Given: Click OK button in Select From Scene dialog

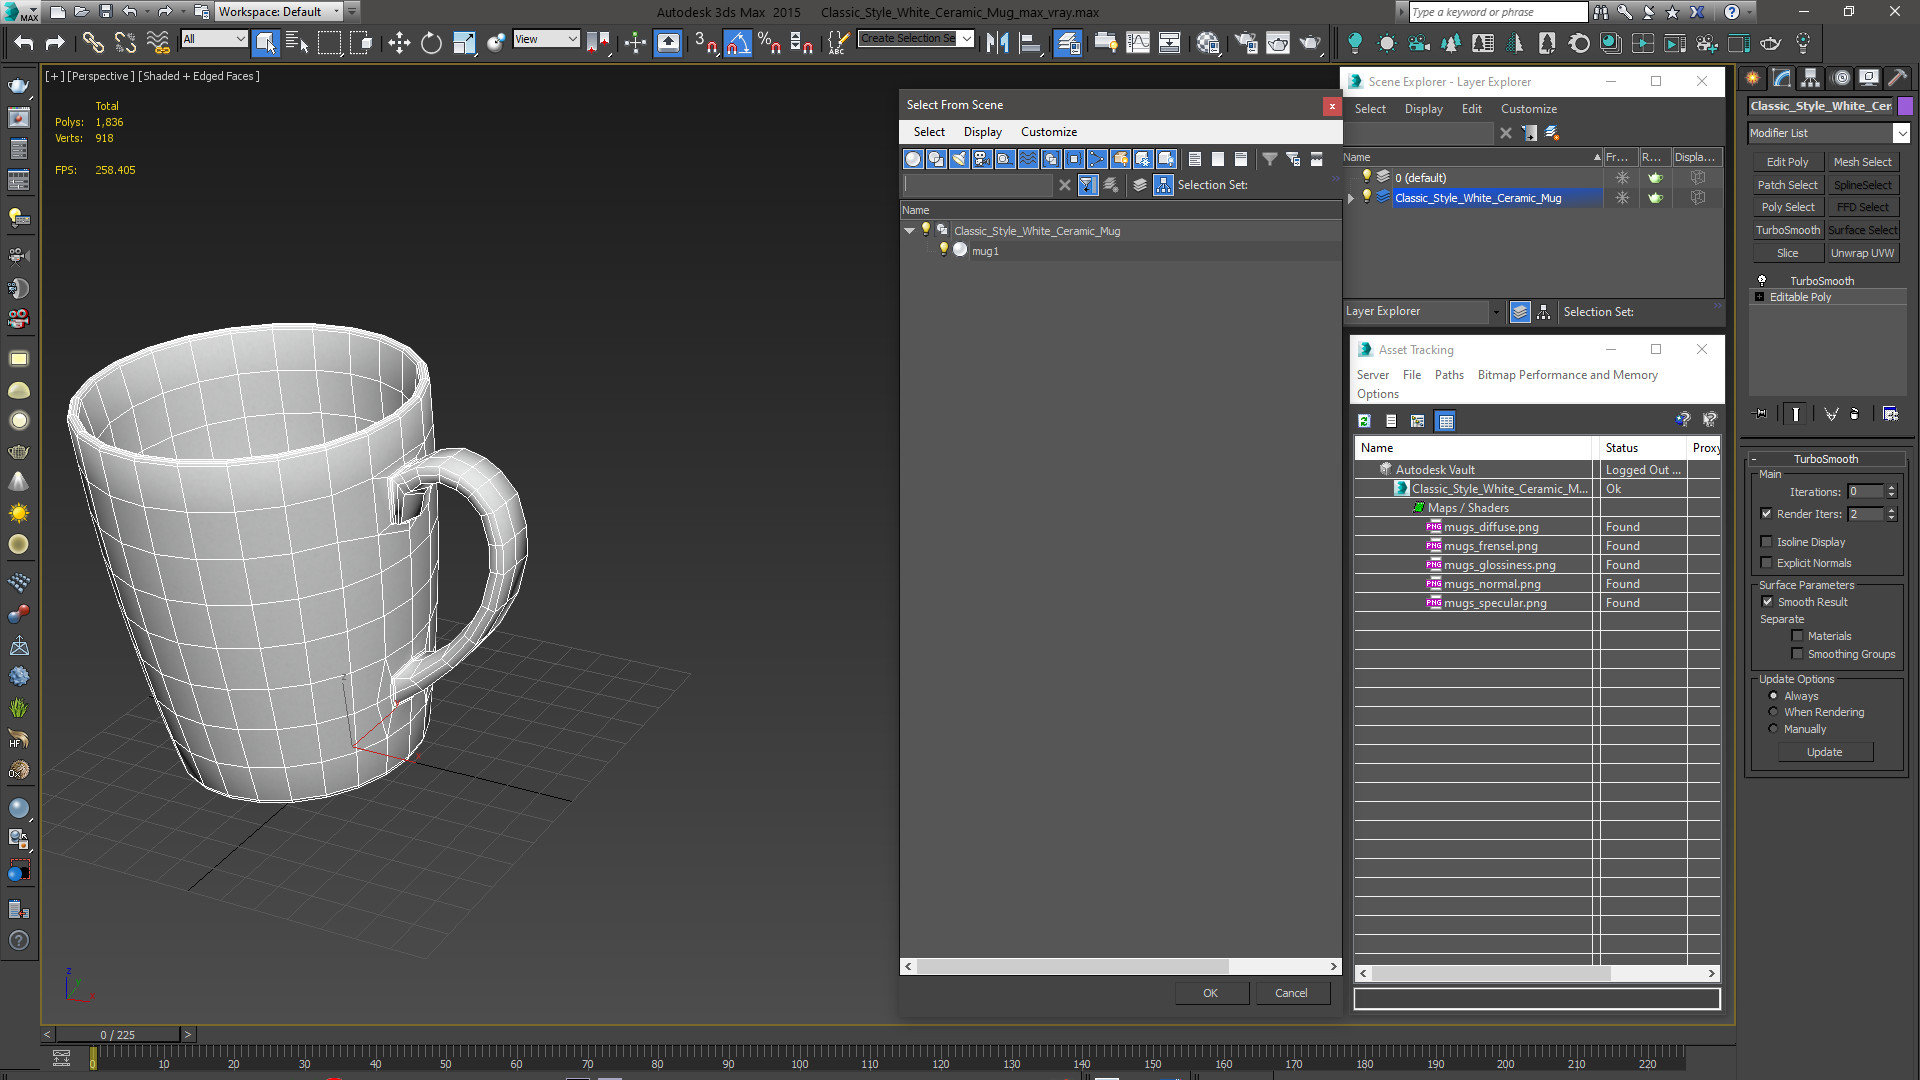Looking at the screenshot, I should pyautogui.click(x=1209, y=993).
